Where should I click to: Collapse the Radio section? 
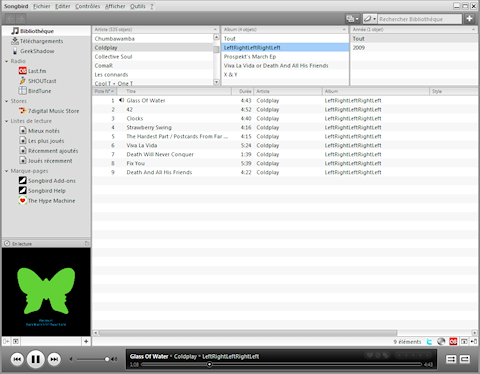point(6,61)
